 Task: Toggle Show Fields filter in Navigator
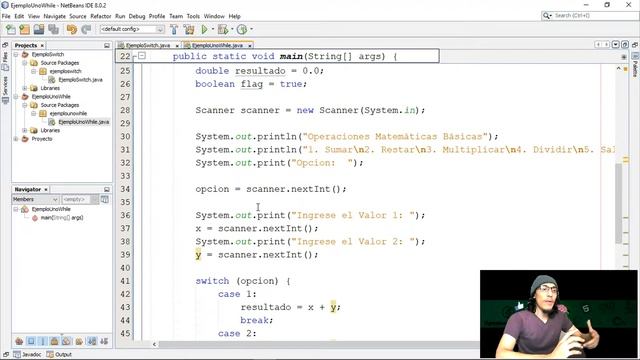click(x=31, y=341)
